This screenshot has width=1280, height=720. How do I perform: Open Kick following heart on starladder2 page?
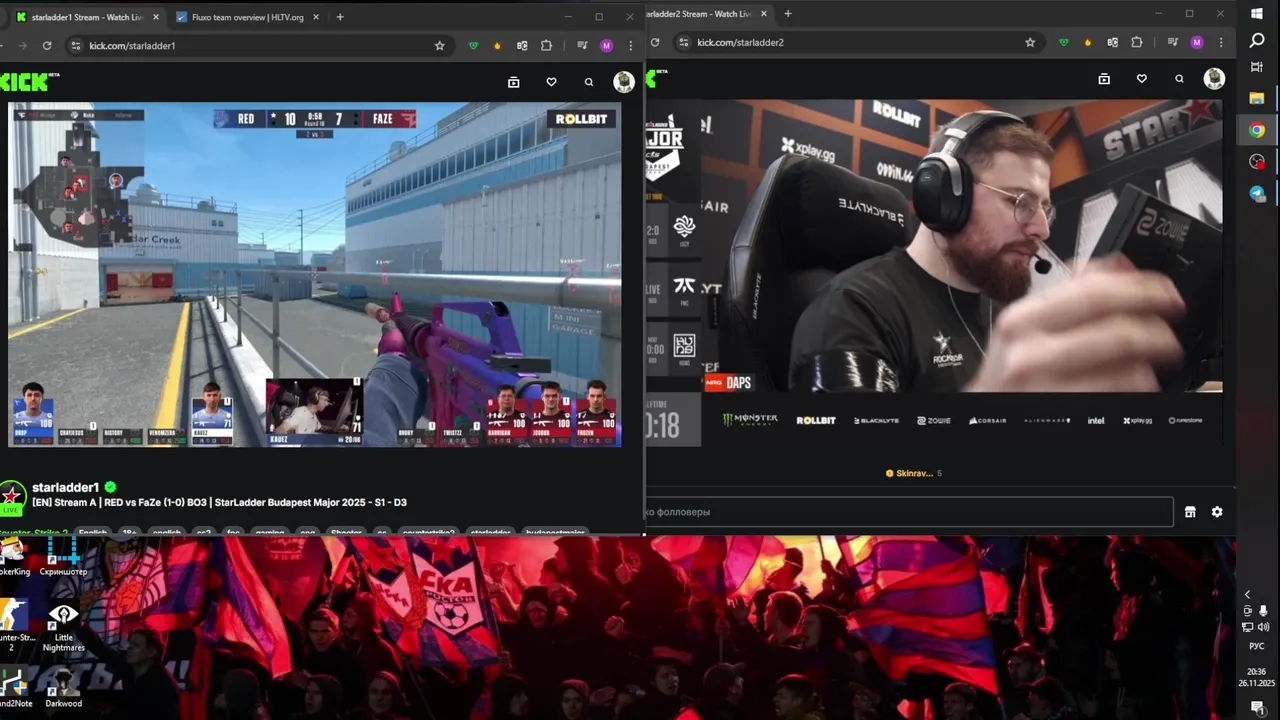tap(1141, 79)
